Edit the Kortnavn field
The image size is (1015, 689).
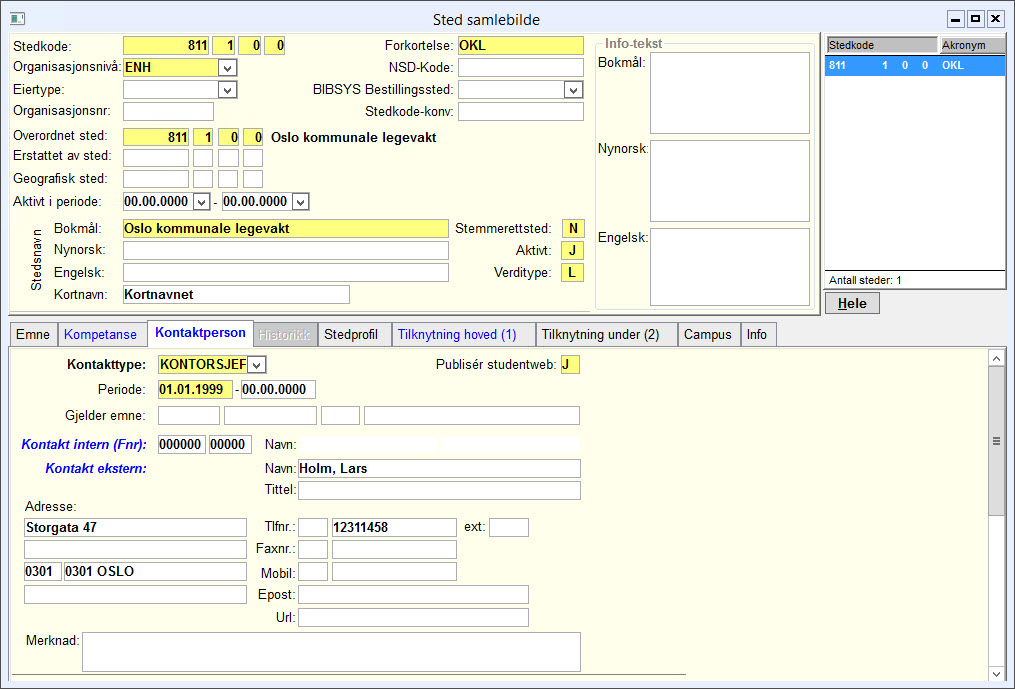coord(236,295)
